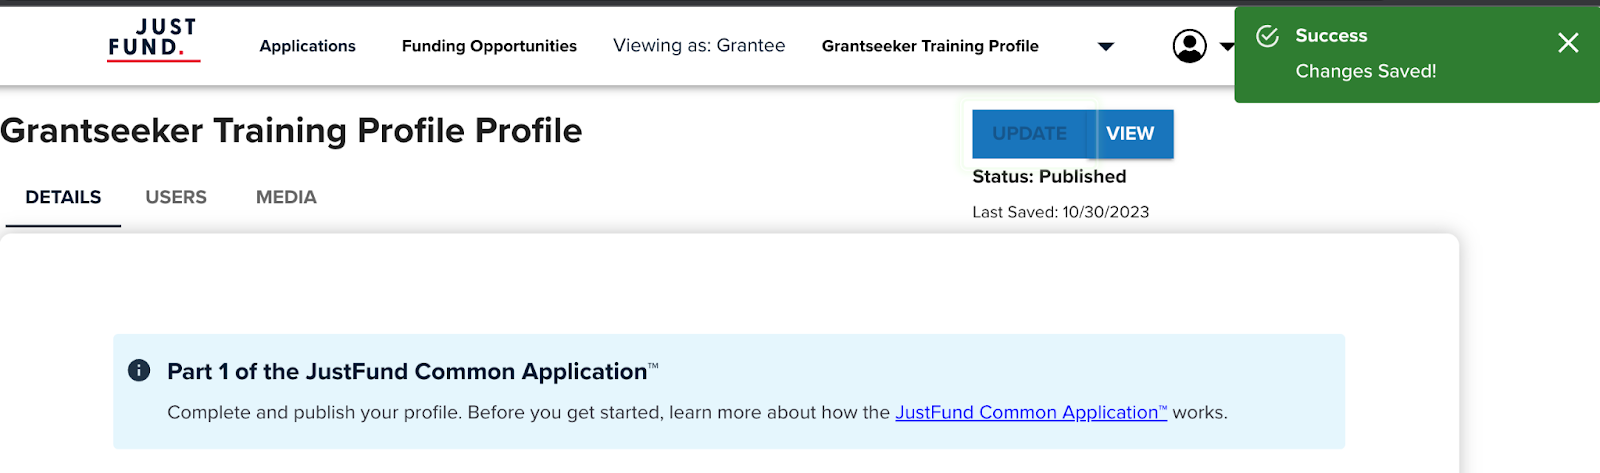
Task: Open the Applications menu item
Action: pos(307,46)
